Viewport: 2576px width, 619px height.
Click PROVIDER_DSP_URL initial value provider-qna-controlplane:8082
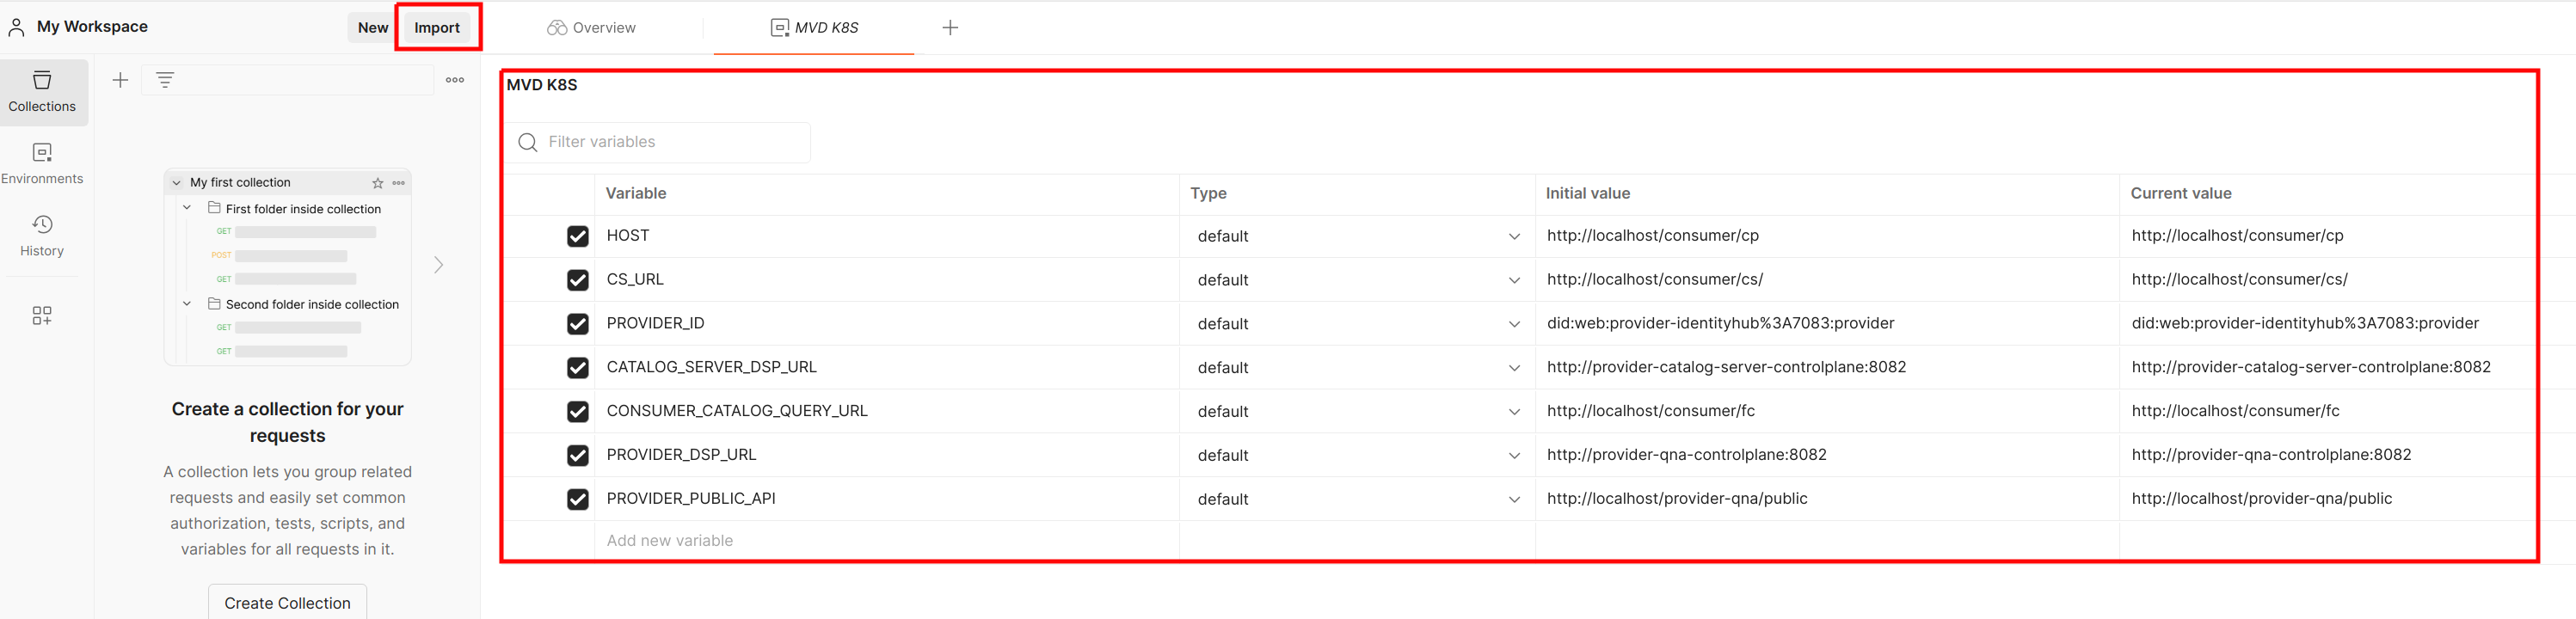tap(1686, 455)
